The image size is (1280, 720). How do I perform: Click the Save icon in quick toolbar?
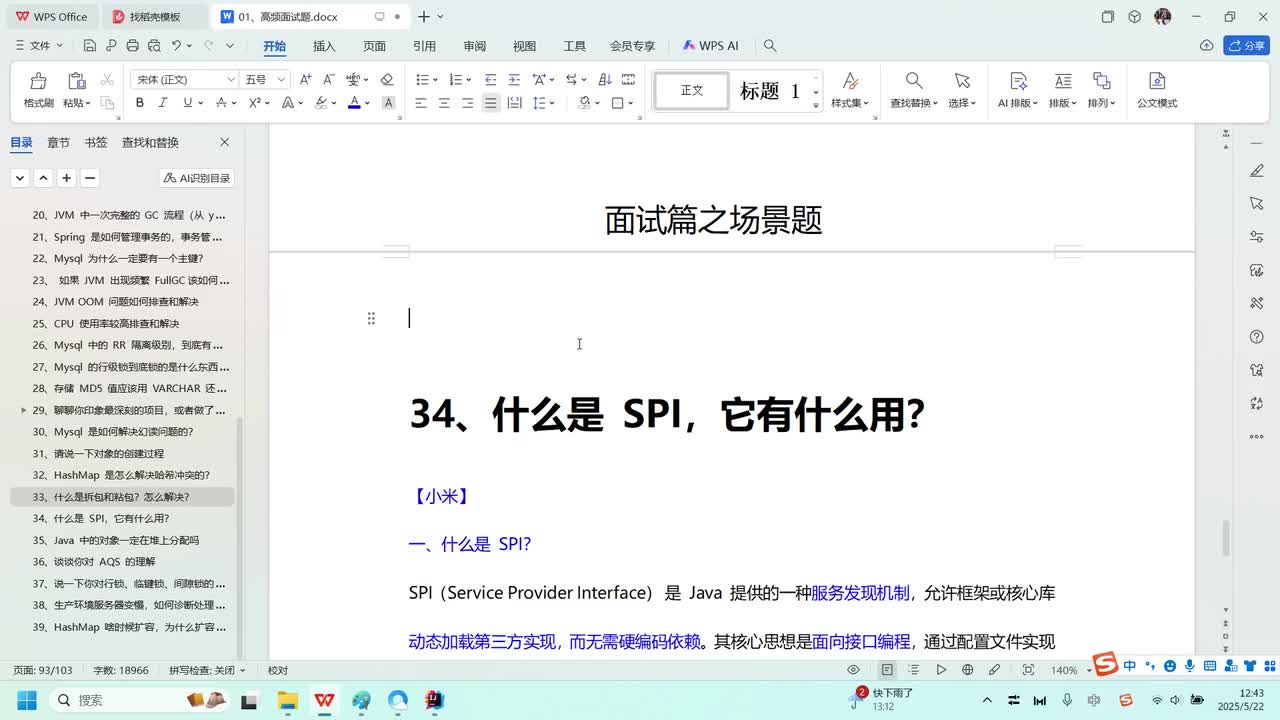click(90, 46)
